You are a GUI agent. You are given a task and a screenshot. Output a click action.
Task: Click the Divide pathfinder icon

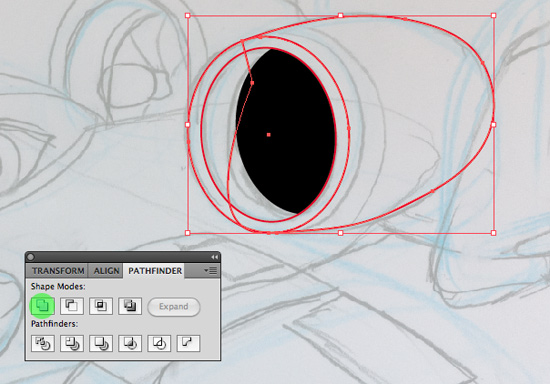tap(42, 343)
